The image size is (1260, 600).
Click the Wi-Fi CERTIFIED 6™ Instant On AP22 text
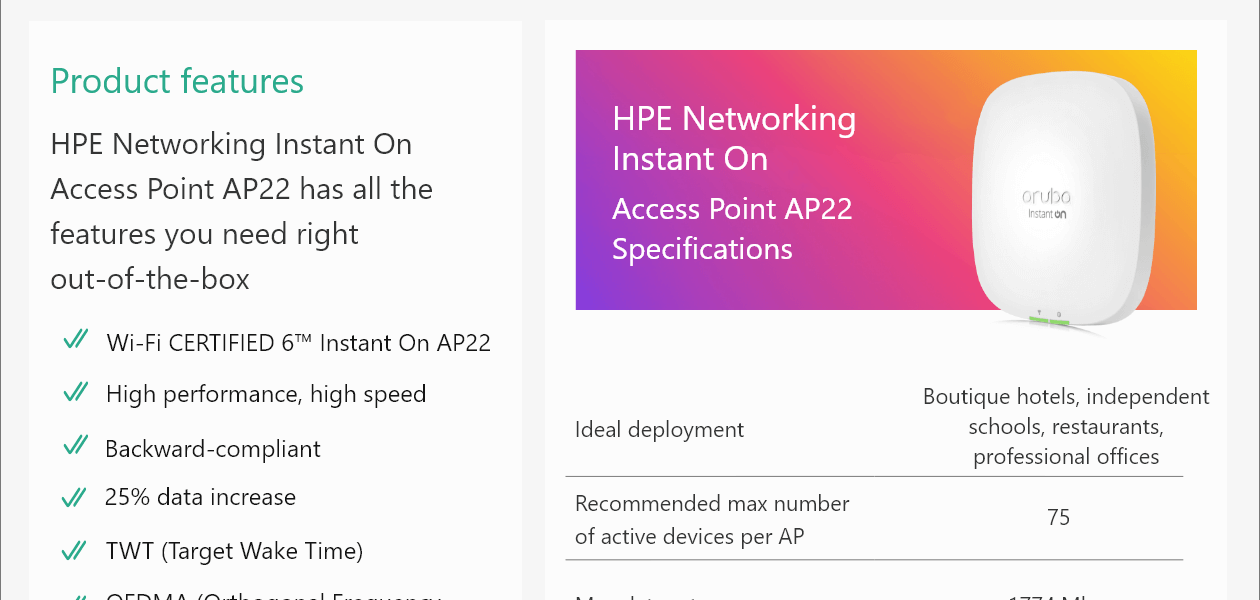point(298,343)
